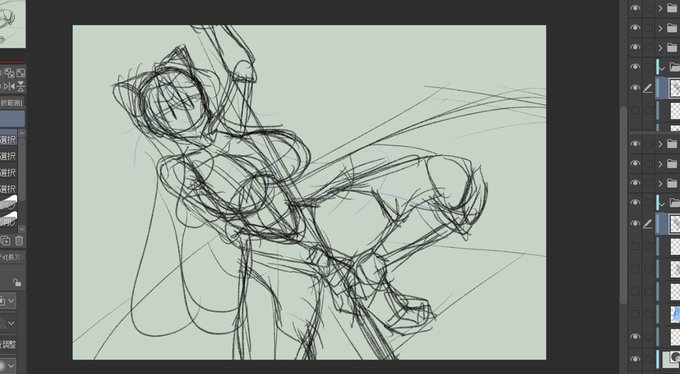Show the hidden layer with blue painted thumbnail

point(635,314)
